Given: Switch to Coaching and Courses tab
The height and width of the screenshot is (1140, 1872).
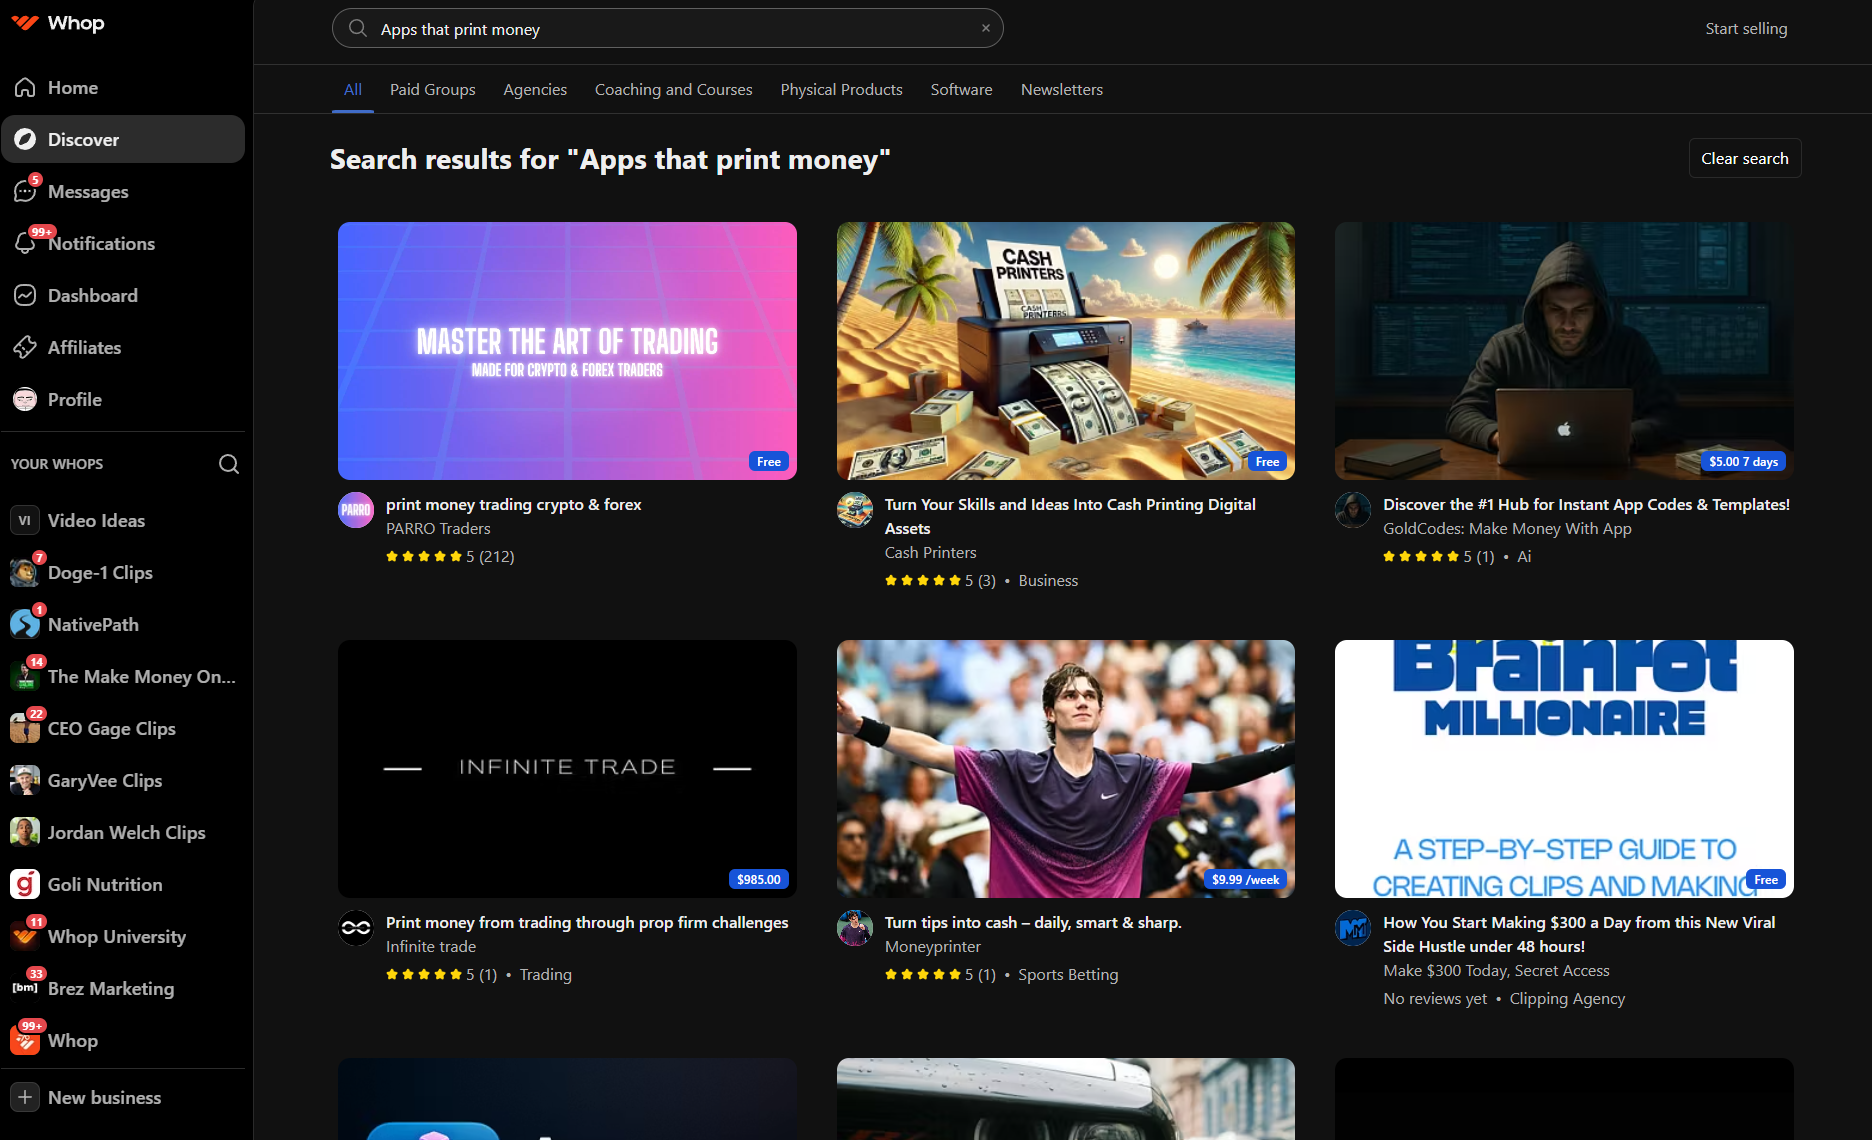Looking at the screenshot, I should click(x=673, y=90).
